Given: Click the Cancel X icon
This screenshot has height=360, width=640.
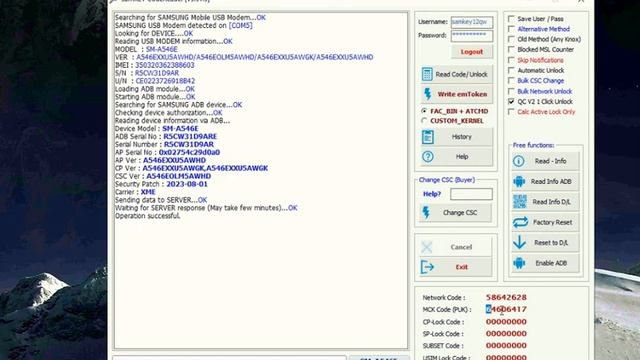Looking at the screenshot, I should coord(427,247).
